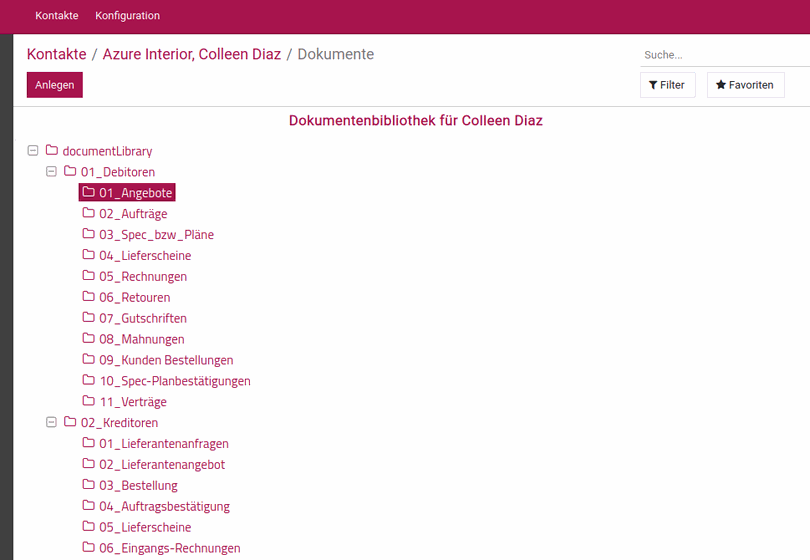Select the 04_Lieferscheine folder under Debitoren
810x560 pixels.
[x=145, y=255]
